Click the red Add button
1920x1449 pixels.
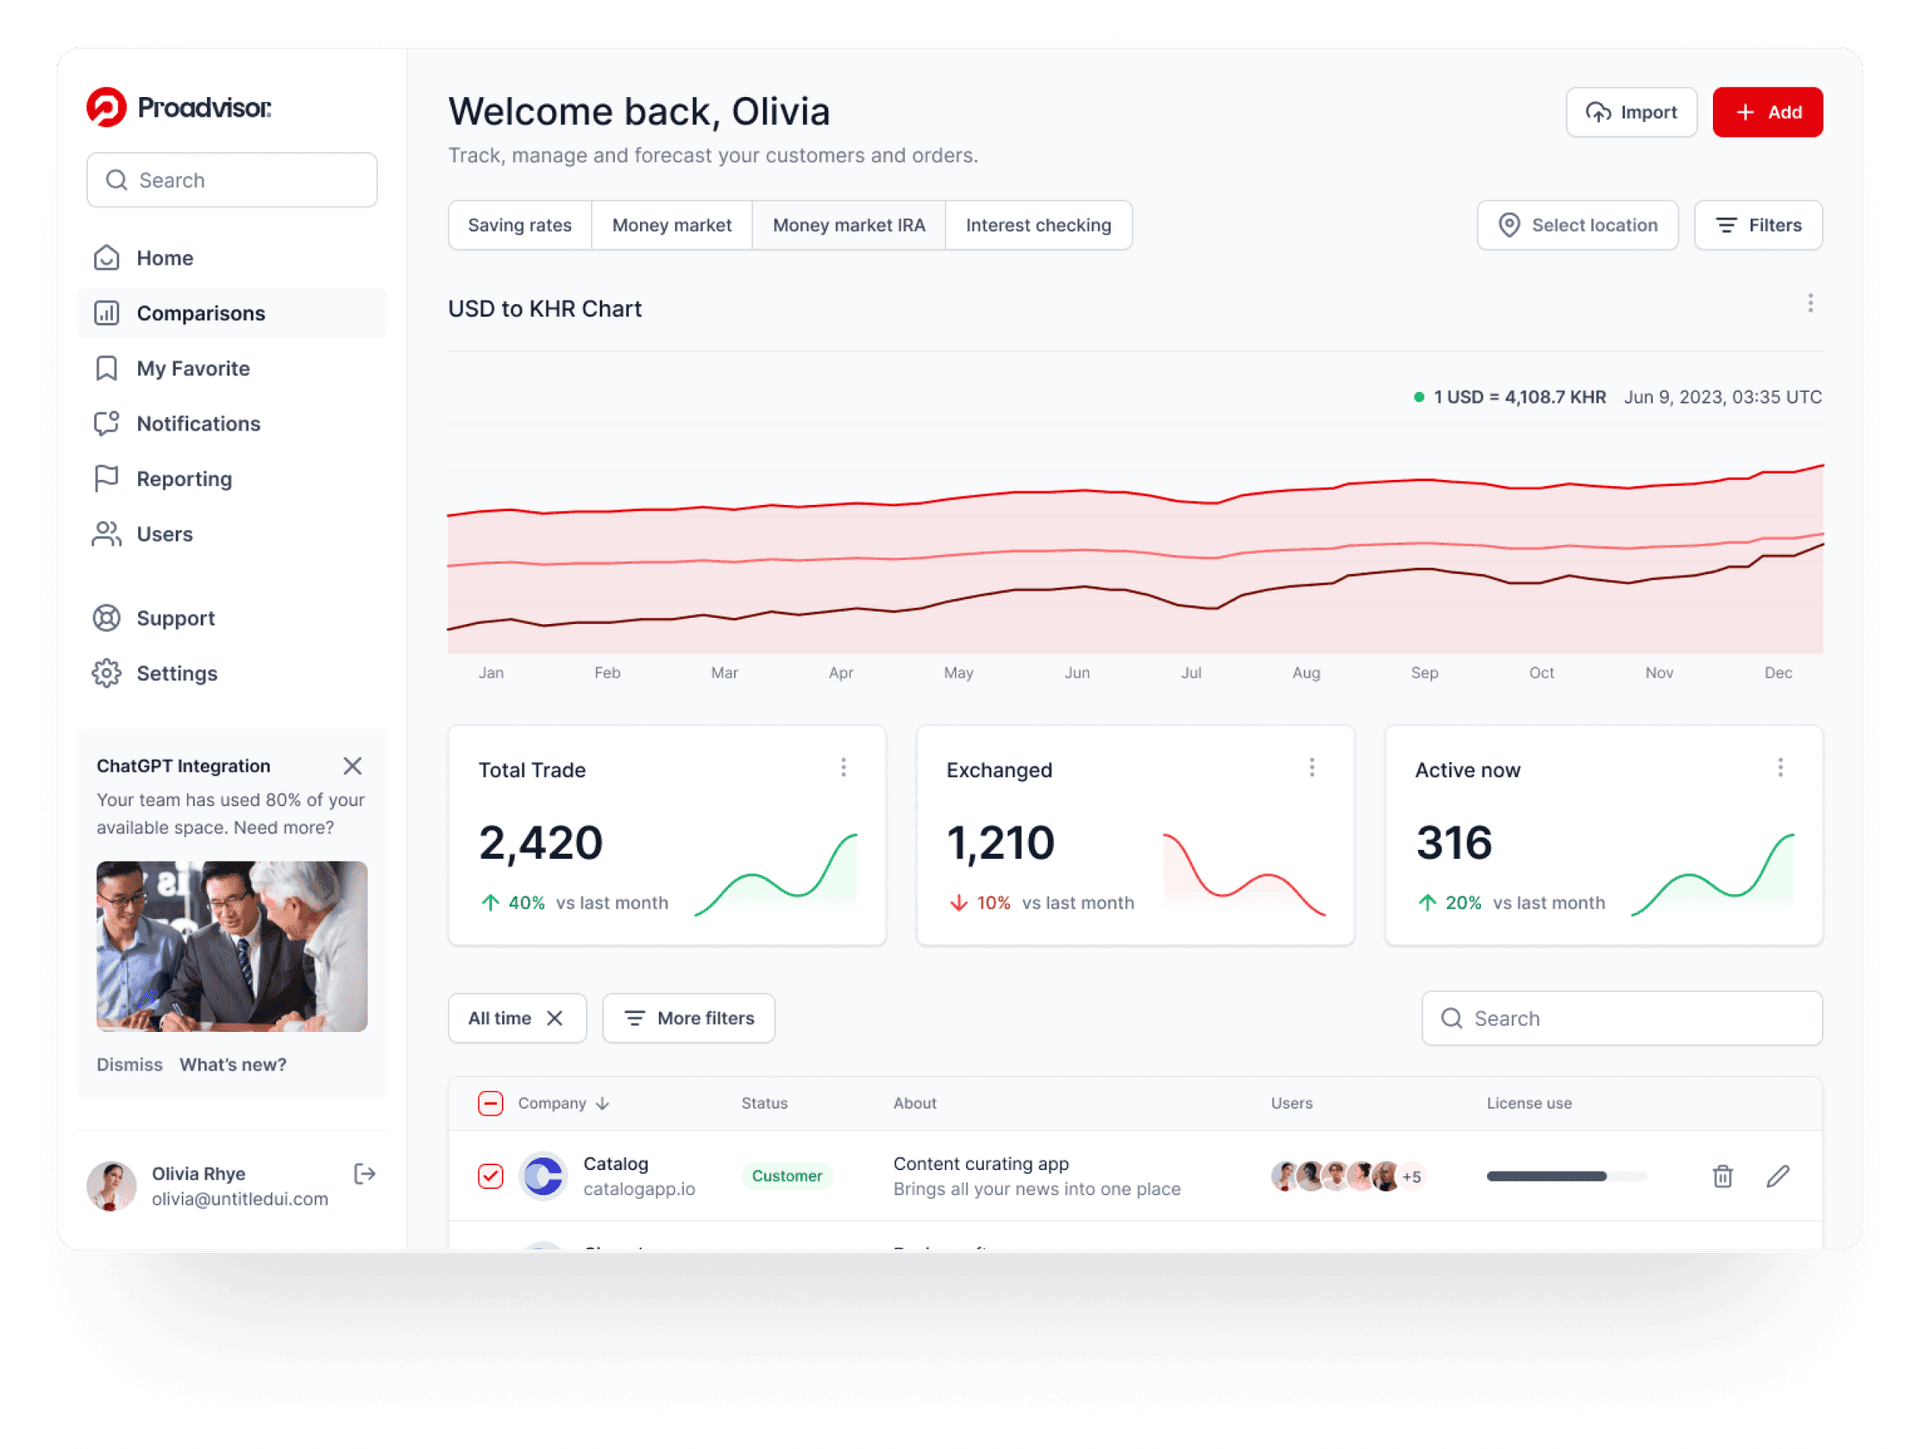click(x=1767, y=112)
